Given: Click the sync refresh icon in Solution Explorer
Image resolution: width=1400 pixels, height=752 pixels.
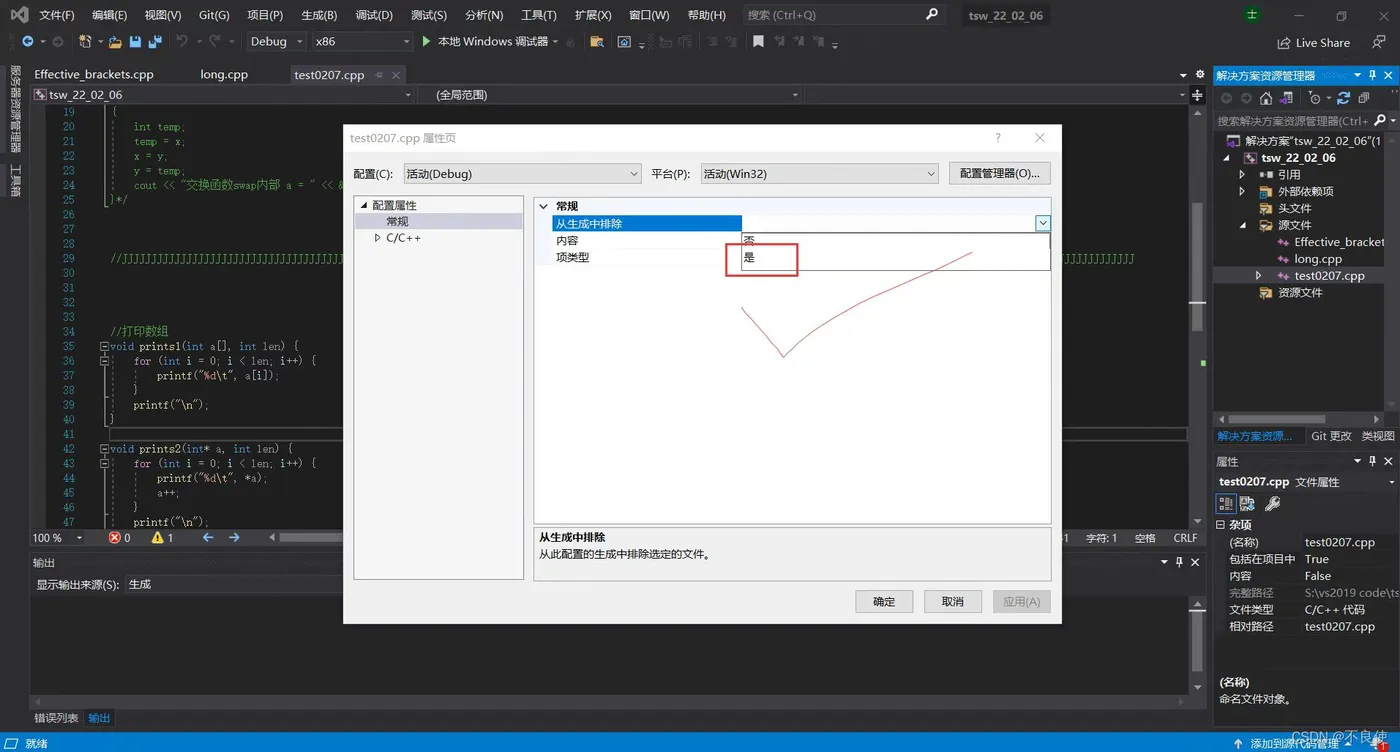Looking at the screenshot, I should [1344, 98].
